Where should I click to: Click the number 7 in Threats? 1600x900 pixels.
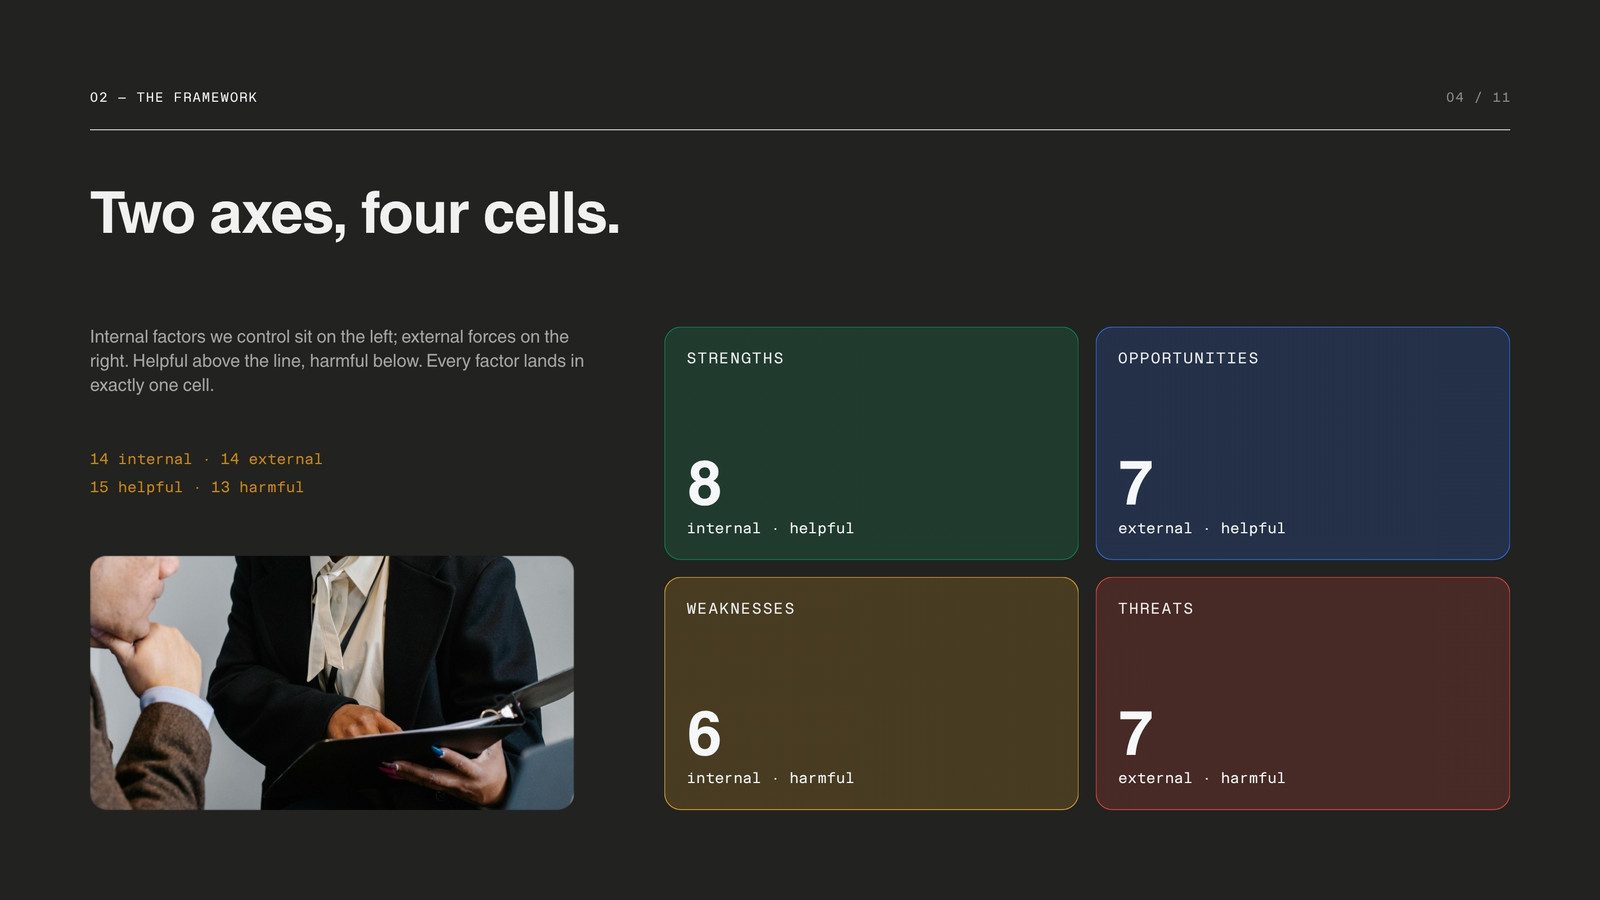click(x=1135, y=733)
